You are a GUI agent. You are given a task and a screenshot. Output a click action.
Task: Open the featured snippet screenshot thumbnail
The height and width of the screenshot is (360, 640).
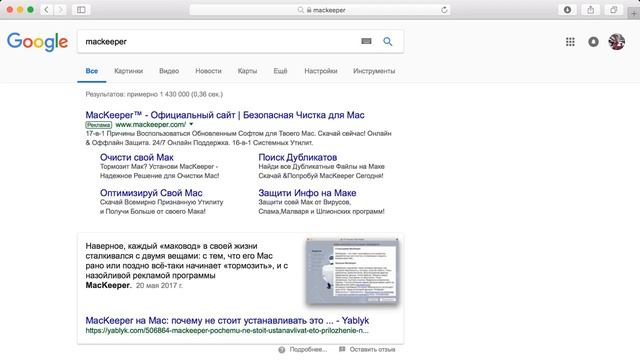click(x=352, y=271)
